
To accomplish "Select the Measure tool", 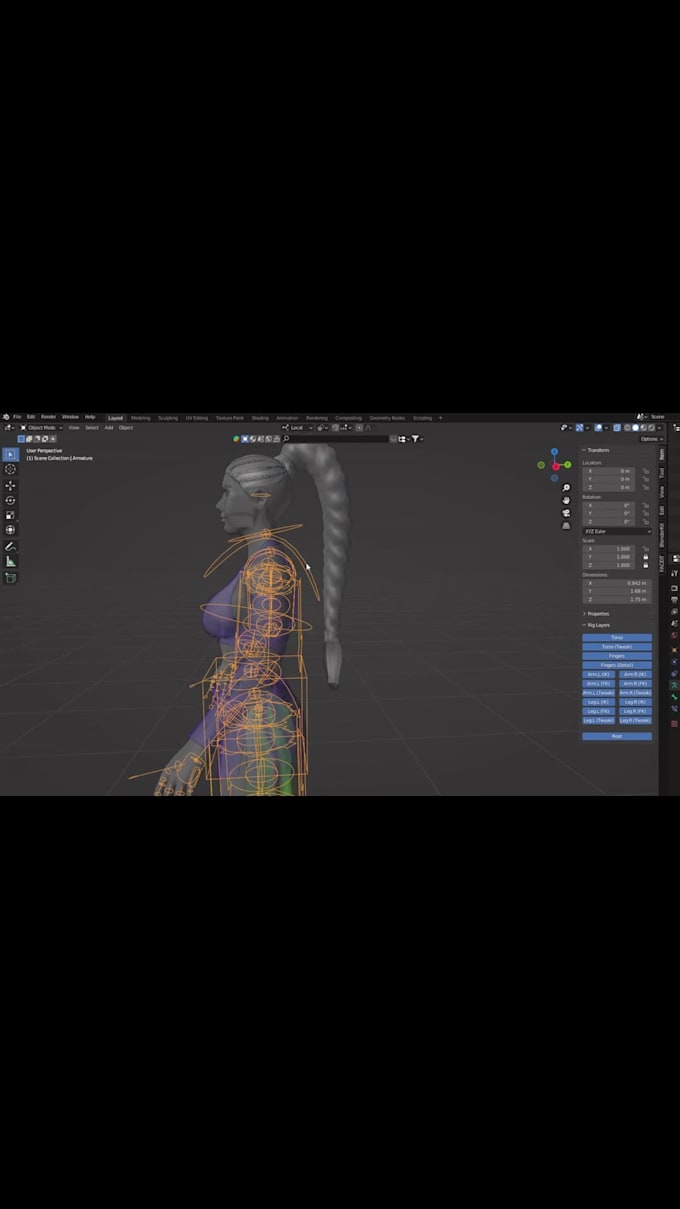I will pyautogui.click(x=11, y=562).
